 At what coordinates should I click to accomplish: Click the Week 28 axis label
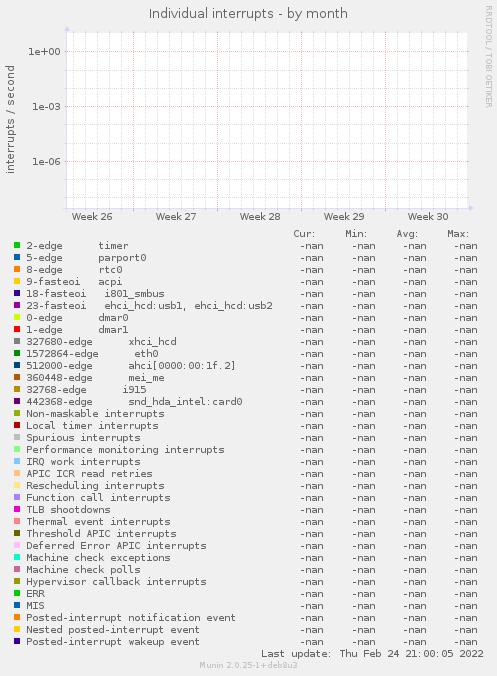tap(260, 216)
